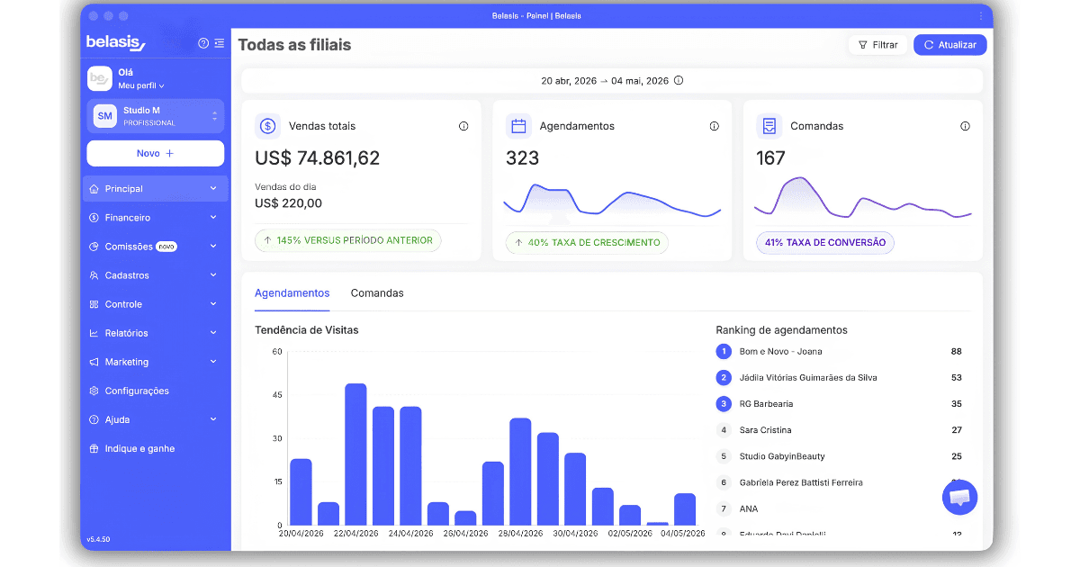This screenshot has width=1080, height=567.
Task: Expand the Meu perfil dropdown
Action: pyautogui.click(x=141, y=86)
